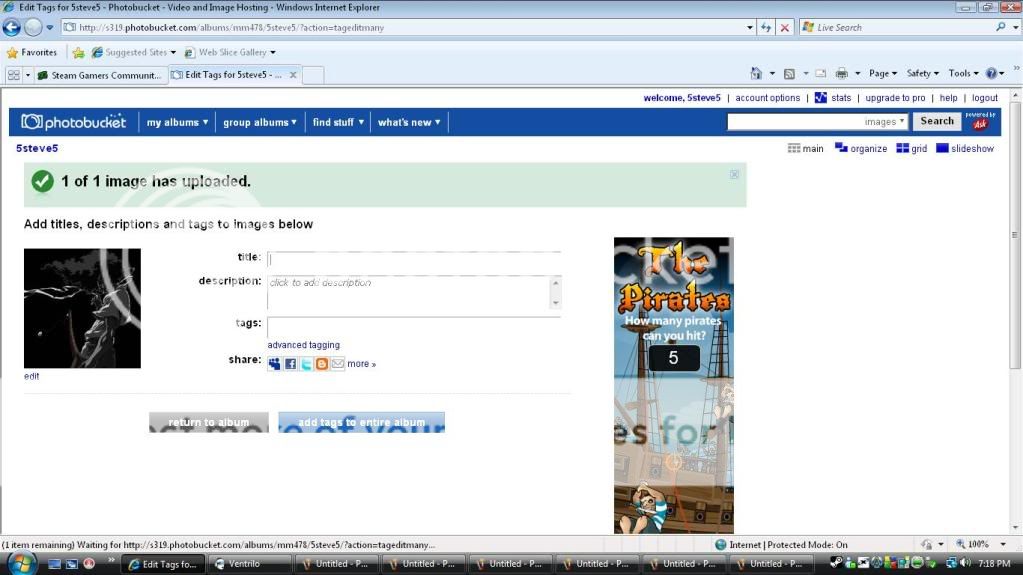Viewport: 1023px width, 575px height.
Task: Share image via the MySpace icon
Action: pyautogui.click(x=274, y=364)
